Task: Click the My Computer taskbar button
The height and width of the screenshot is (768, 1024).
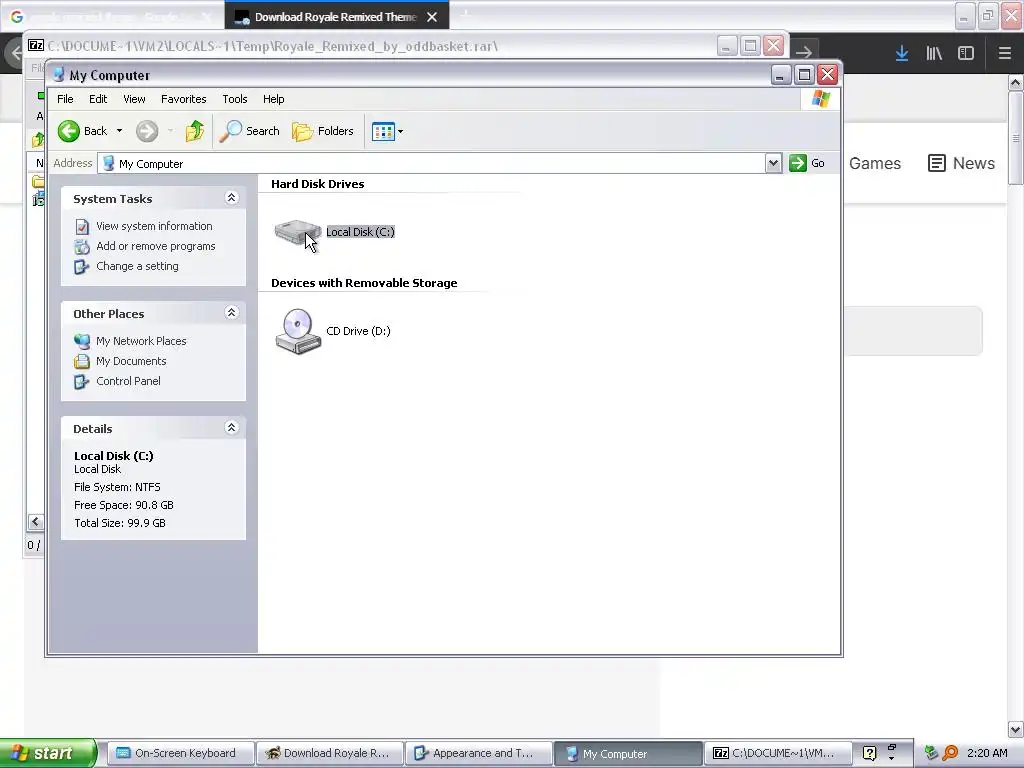Action: [628, 753]
